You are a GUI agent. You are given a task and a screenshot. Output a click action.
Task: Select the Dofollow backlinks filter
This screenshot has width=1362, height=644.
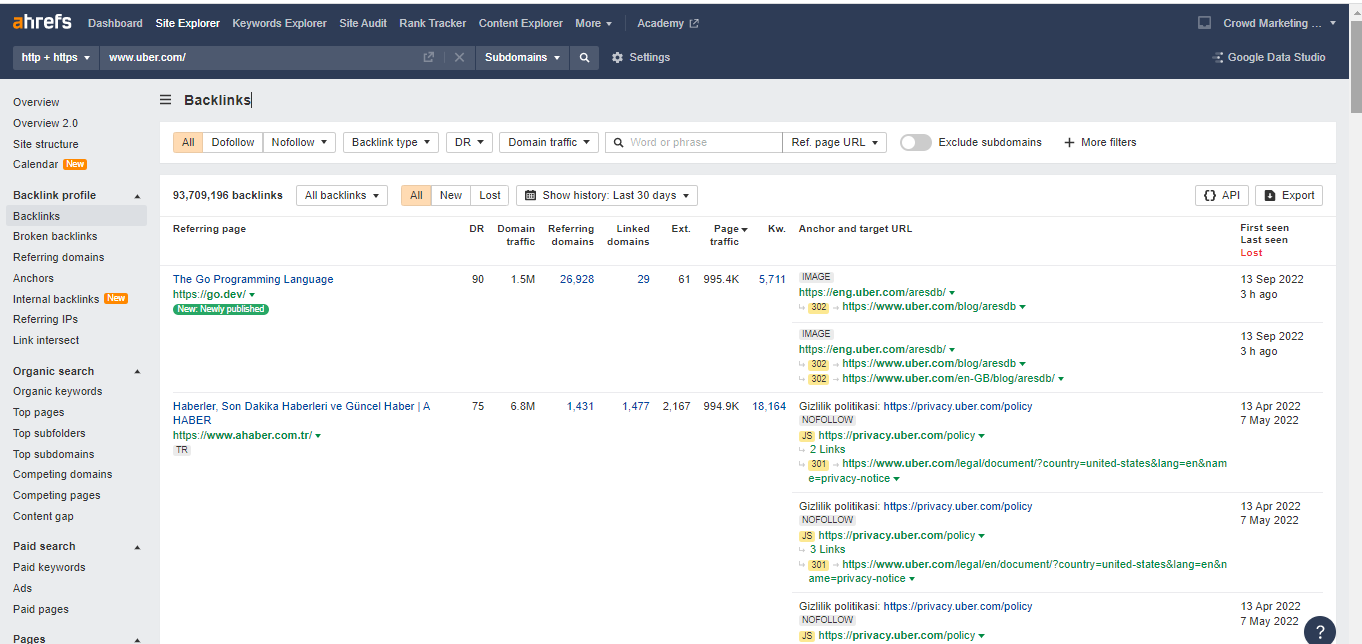click(232, 142)
